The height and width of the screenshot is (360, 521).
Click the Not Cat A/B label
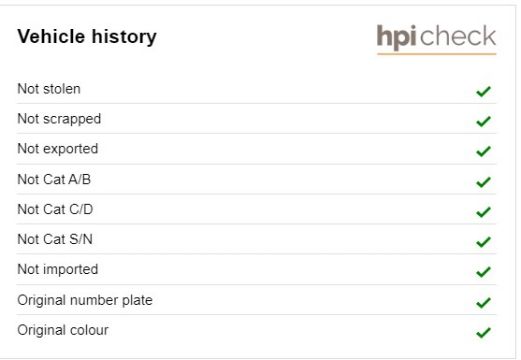(54, 179)
